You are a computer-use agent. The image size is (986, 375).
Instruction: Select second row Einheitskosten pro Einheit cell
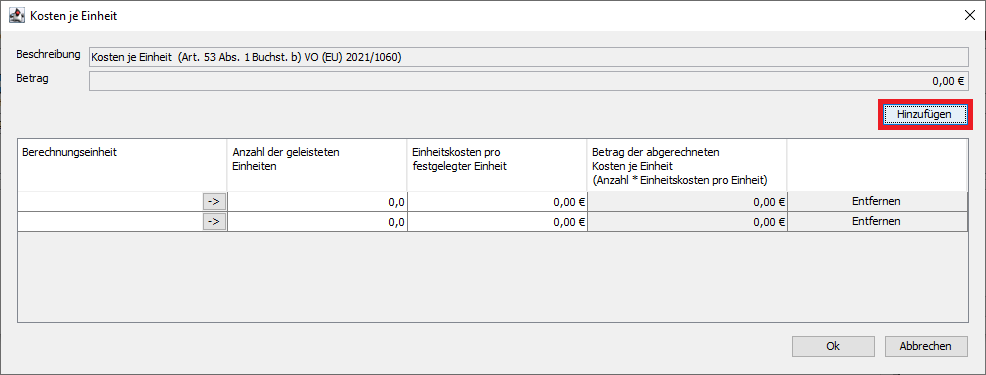497,221
